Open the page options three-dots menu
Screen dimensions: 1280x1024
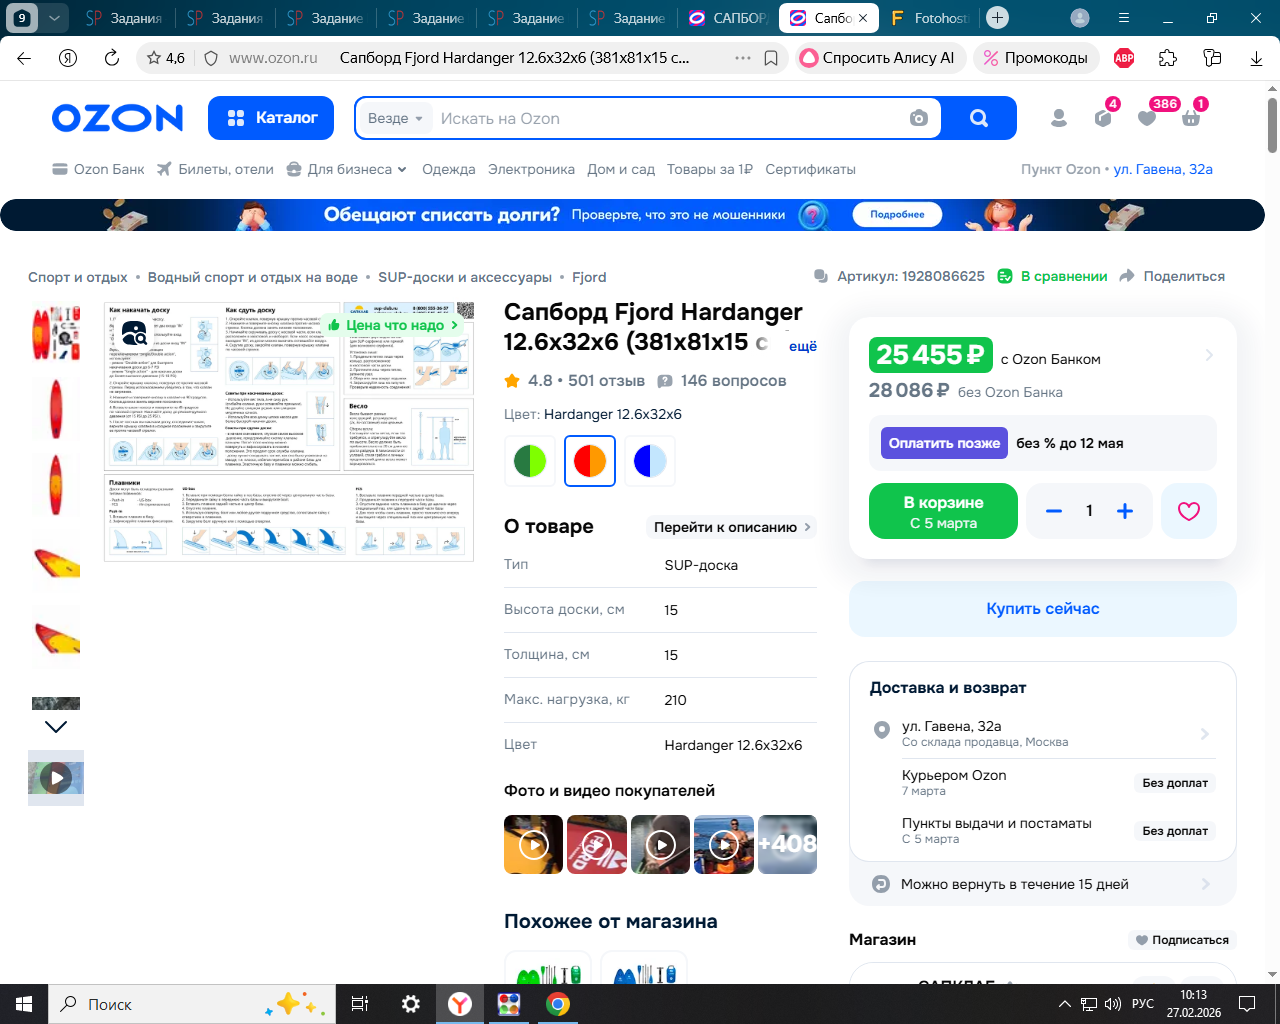point(742,58)
